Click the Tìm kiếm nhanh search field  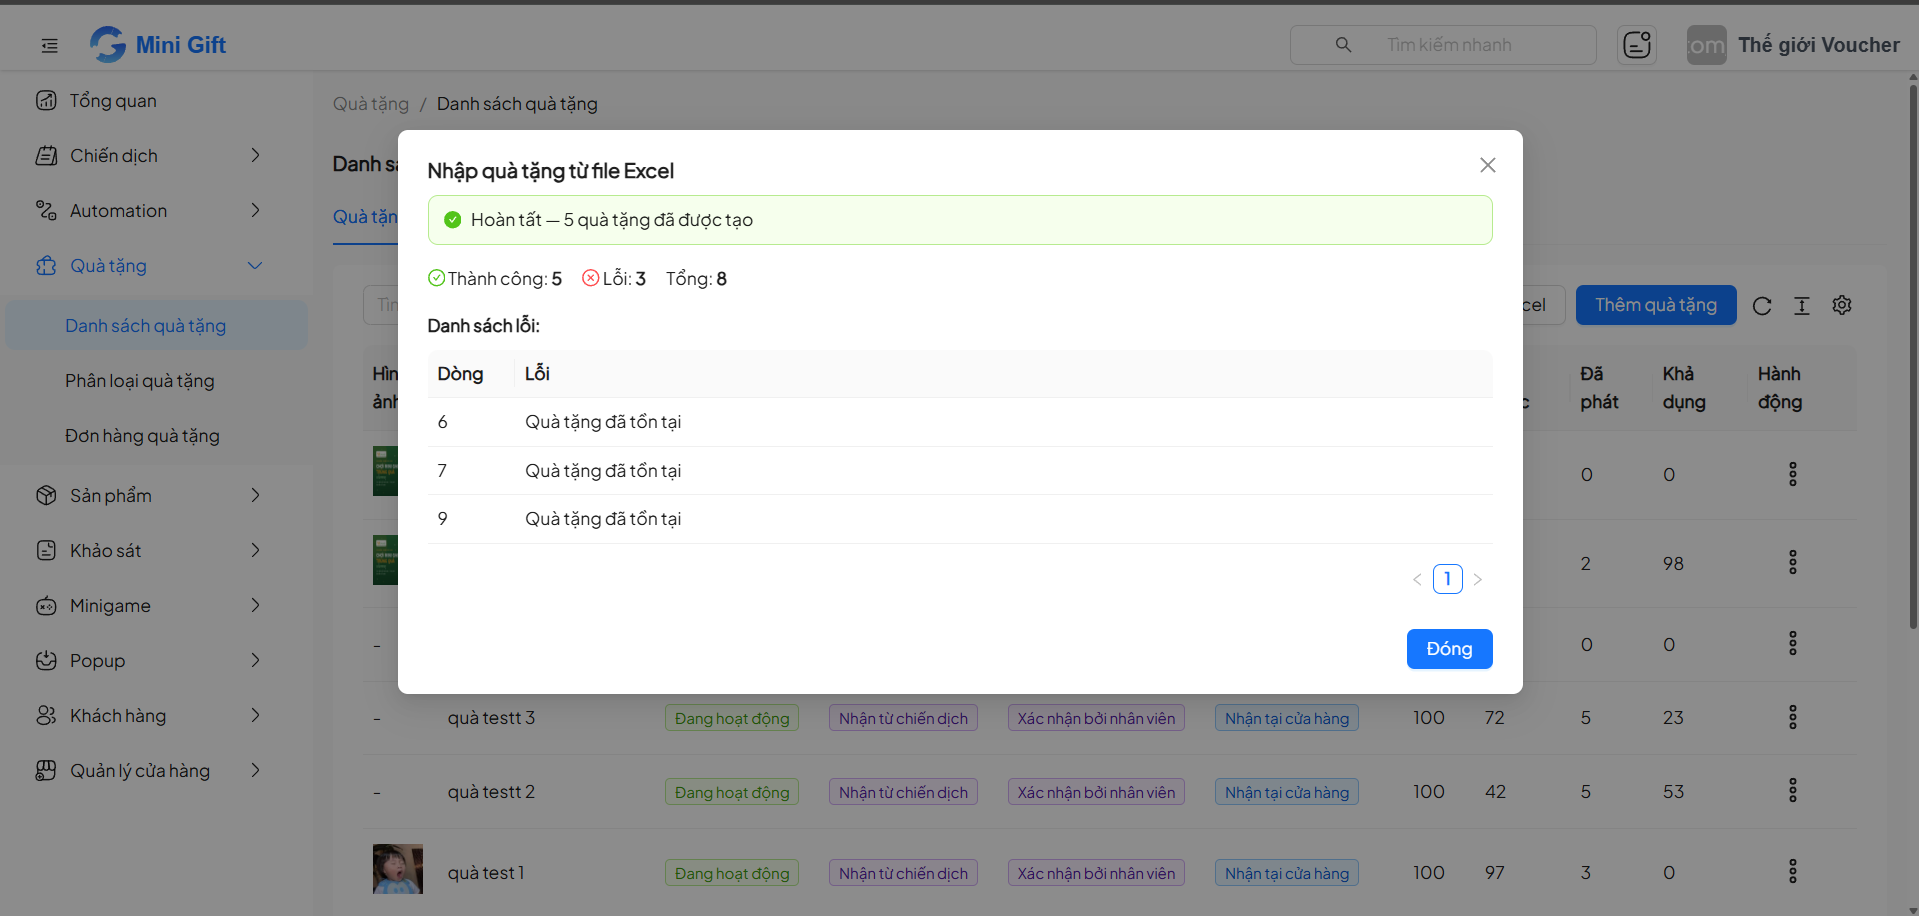pyautogui.click(x=1443, y=45)
